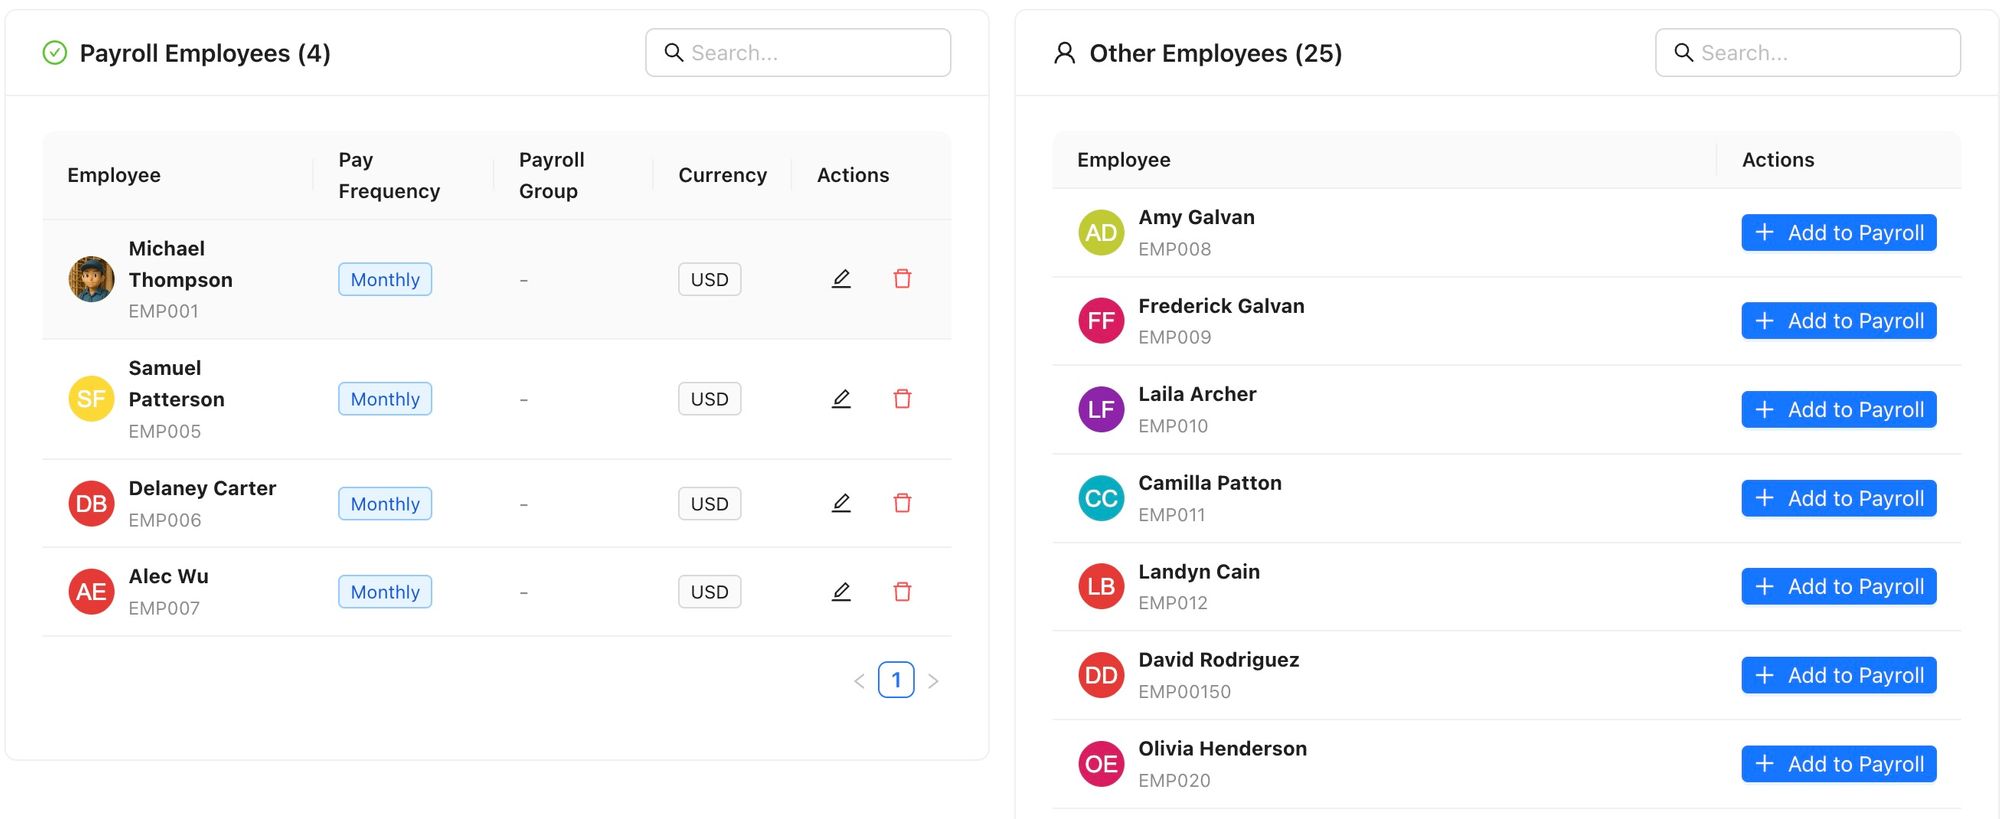Click the Monthly badge for Alec Wu
This screenshot has height=819, width=2000.
[384, 591]
